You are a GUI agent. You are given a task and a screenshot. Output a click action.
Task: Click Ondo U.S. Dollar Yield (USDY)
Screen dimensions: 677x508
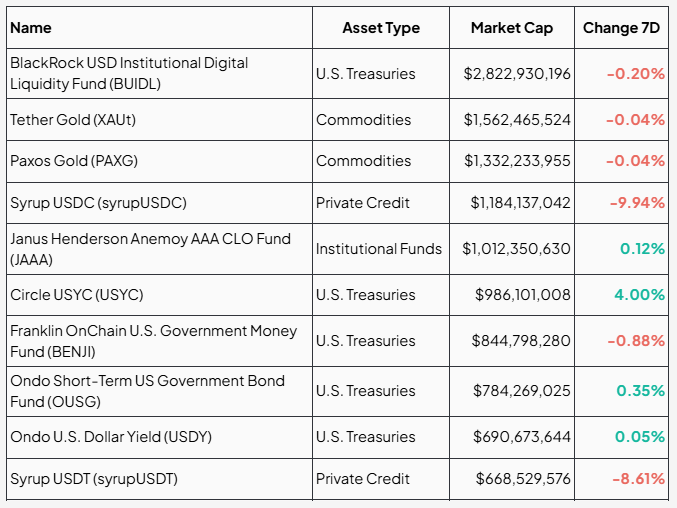[x=110, y=437]
